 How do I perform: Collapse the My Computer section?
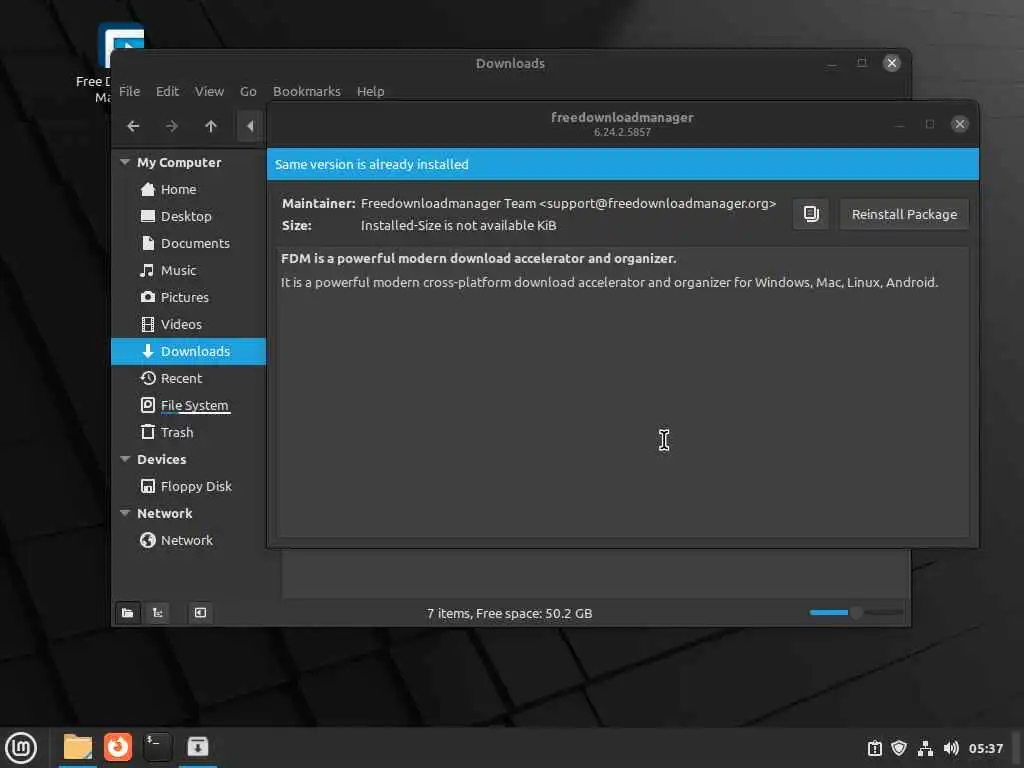(125, 162)
